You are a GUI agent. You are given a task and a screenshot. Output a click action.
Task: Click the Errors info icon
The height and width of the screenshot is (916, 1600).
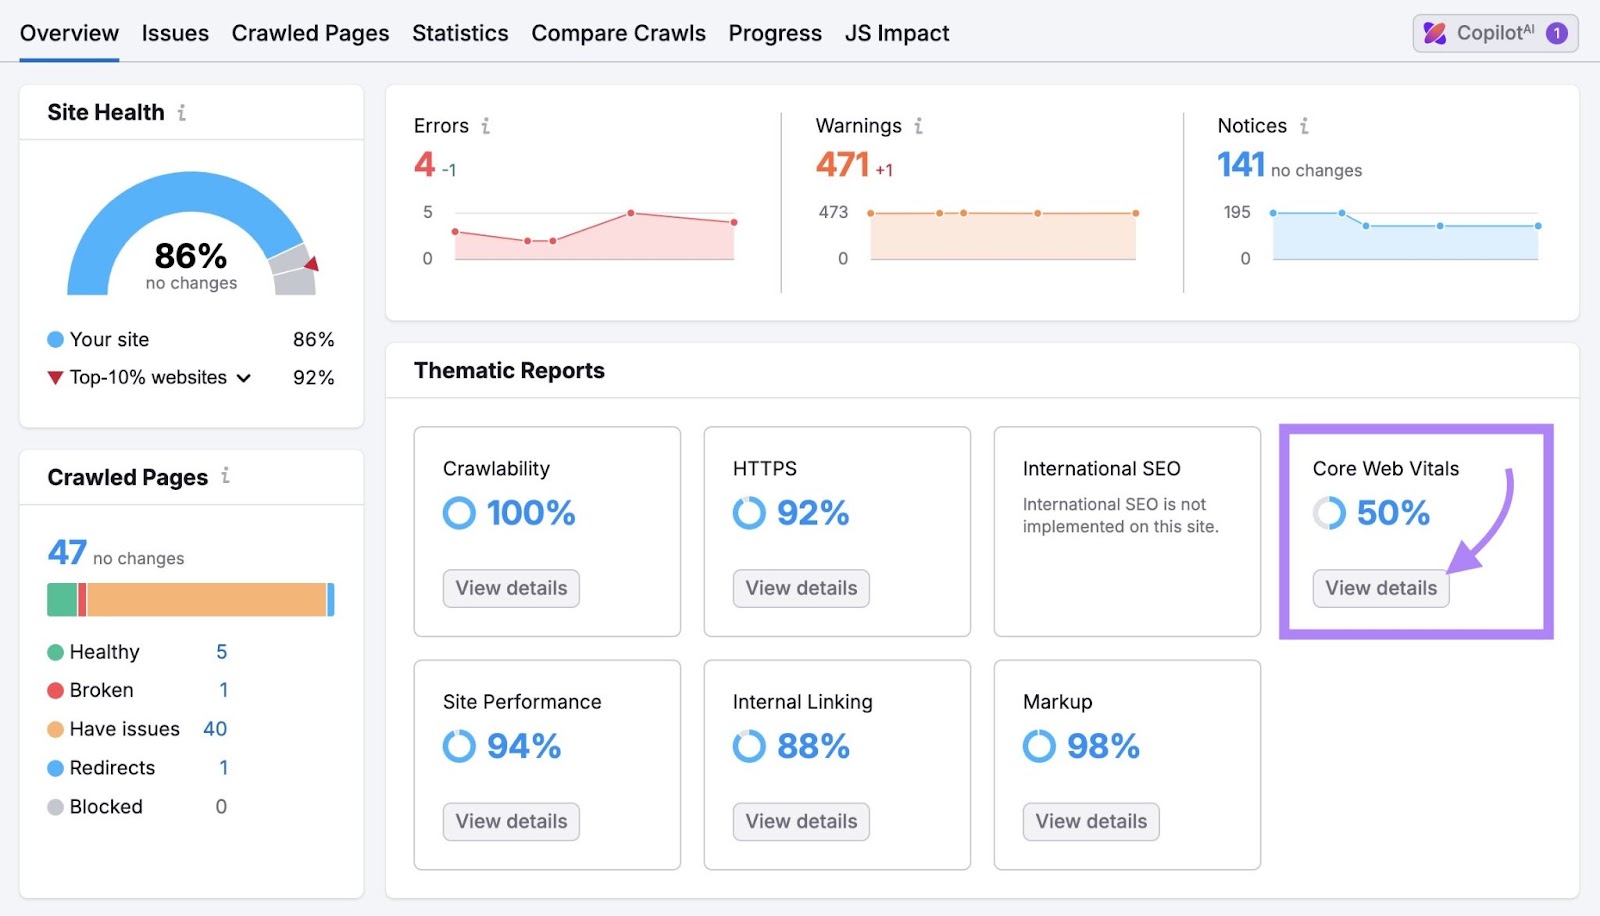coord(486,126)
